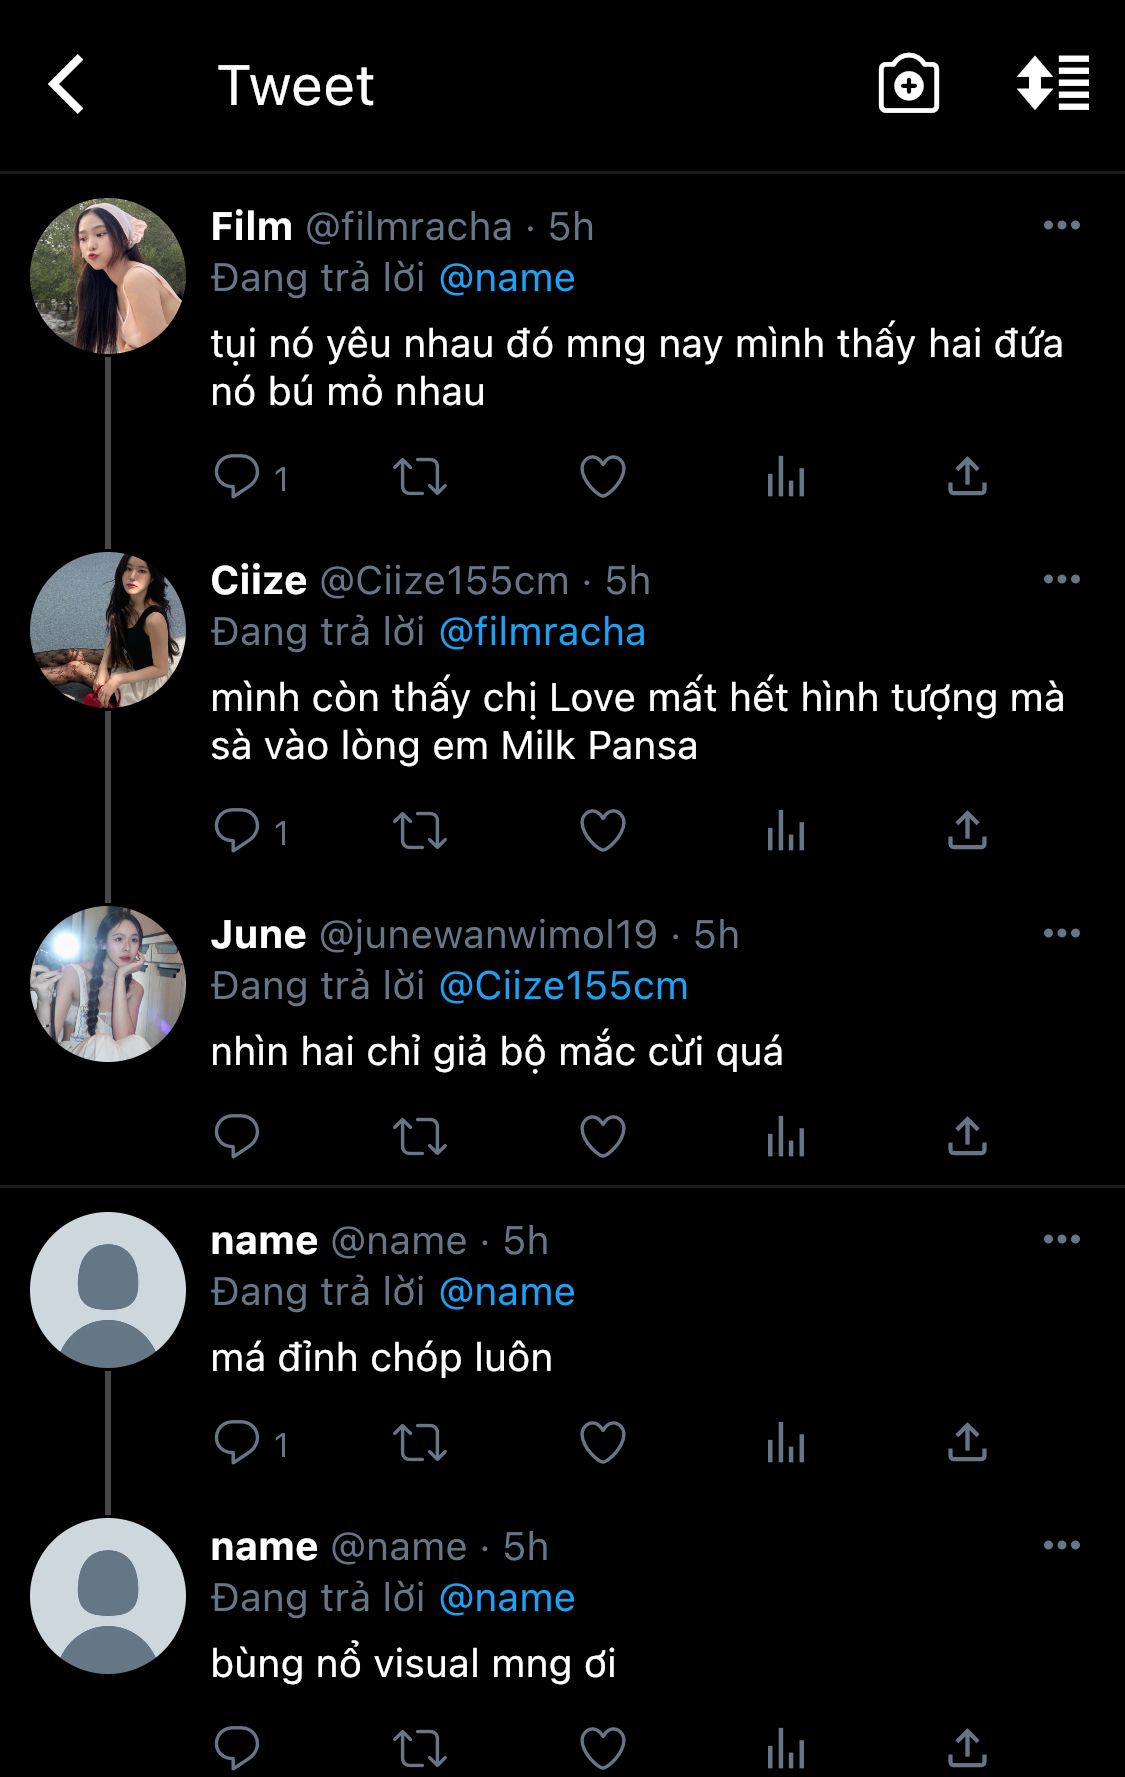The image size is (1125, 1777).
Task: Open more options on Ciize's tweet
Action: click(x=1061, y=580)
